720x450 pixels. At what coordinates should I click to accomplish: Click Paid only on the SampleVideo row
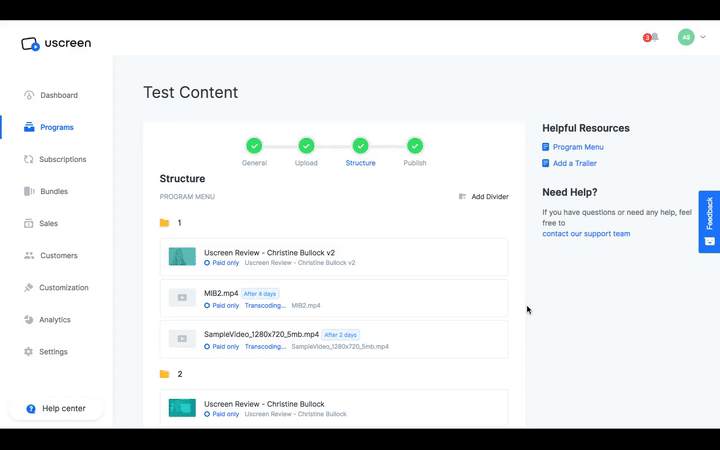222,347
